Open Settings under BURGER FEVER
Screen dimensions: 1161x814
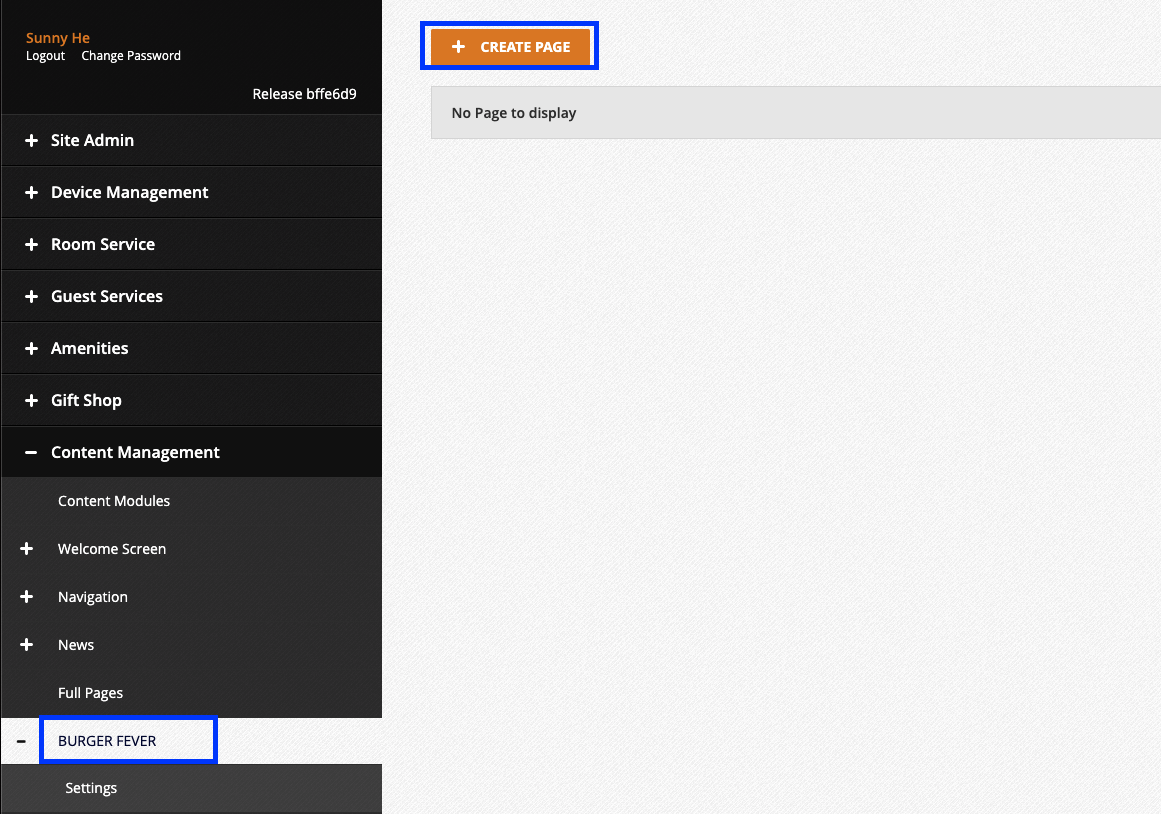[90, 788]
